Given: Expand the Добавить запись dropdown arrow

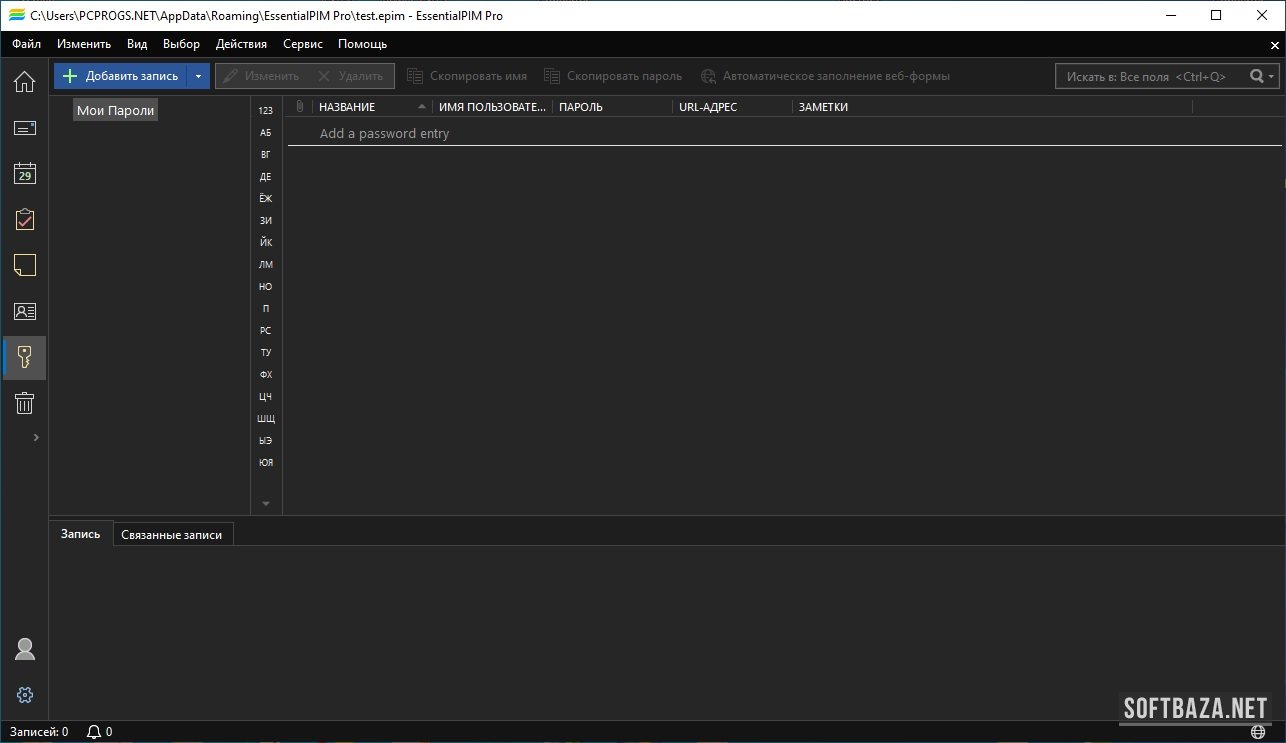Looking at the screenshot, I should tap(198, 76).
